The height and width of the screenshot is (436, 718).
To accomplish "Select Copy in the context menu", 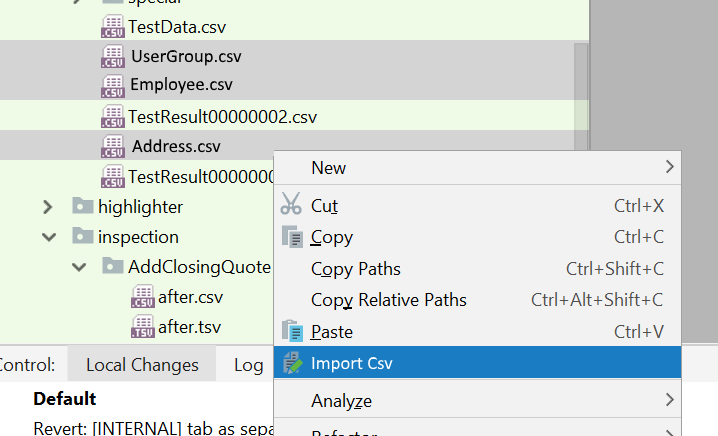I will coord(477,237).
